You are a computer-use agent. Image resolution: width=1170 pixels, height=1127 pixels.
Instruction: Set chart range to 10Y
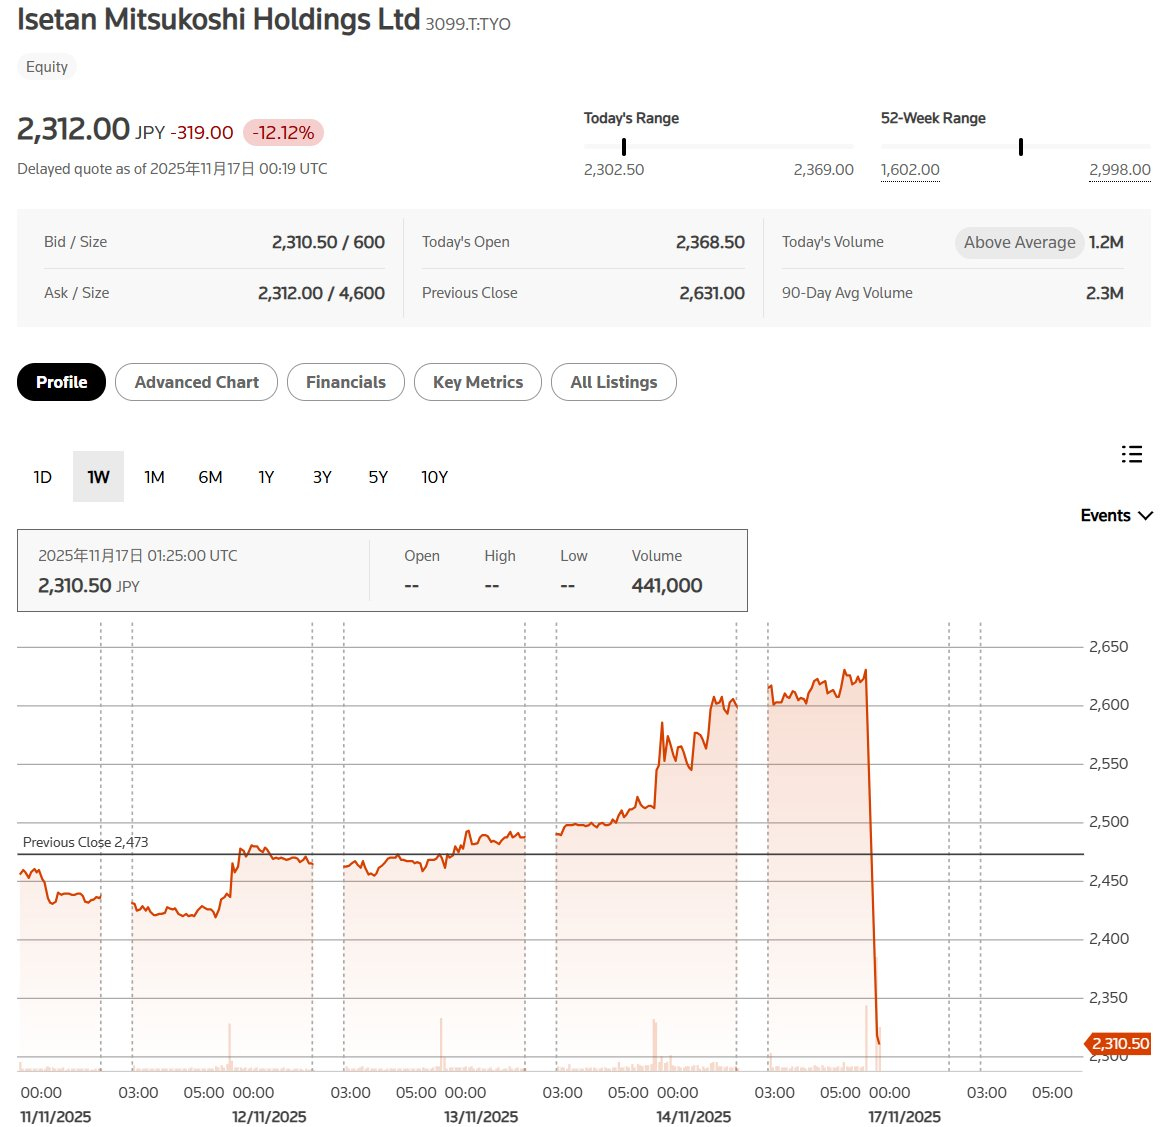(434, 477)
